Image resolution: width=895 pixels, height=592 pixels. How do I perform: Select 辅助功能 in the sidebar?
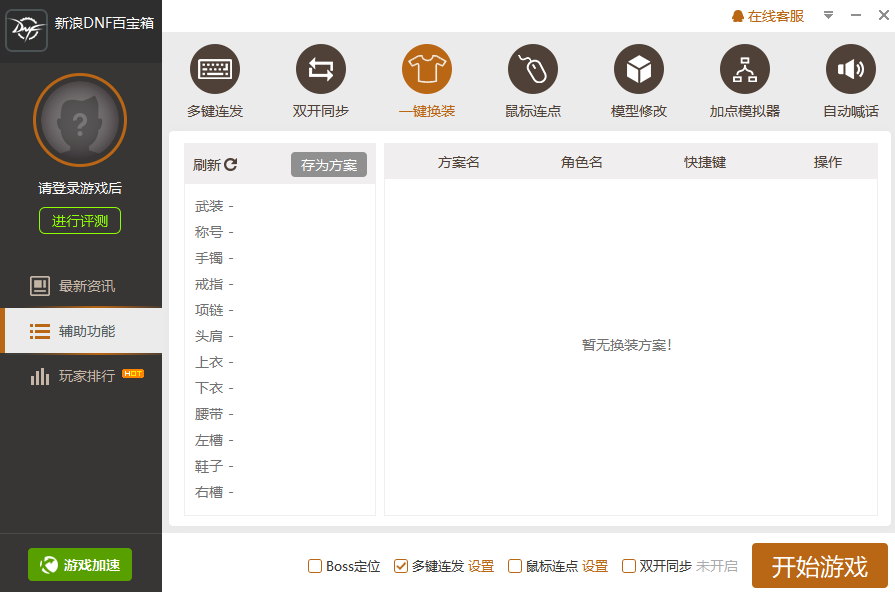(81, 331)
